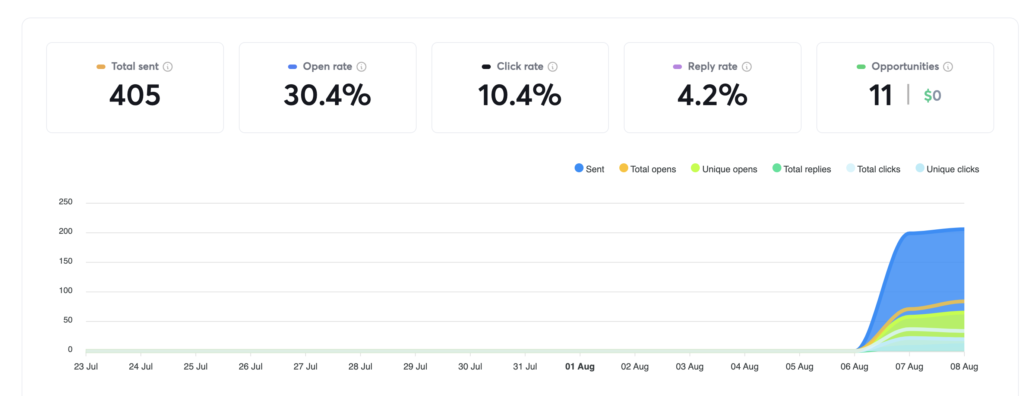The image size is (1024, 396).
Task: Click the 06 Aug axis label
Action: click(854, 367)
